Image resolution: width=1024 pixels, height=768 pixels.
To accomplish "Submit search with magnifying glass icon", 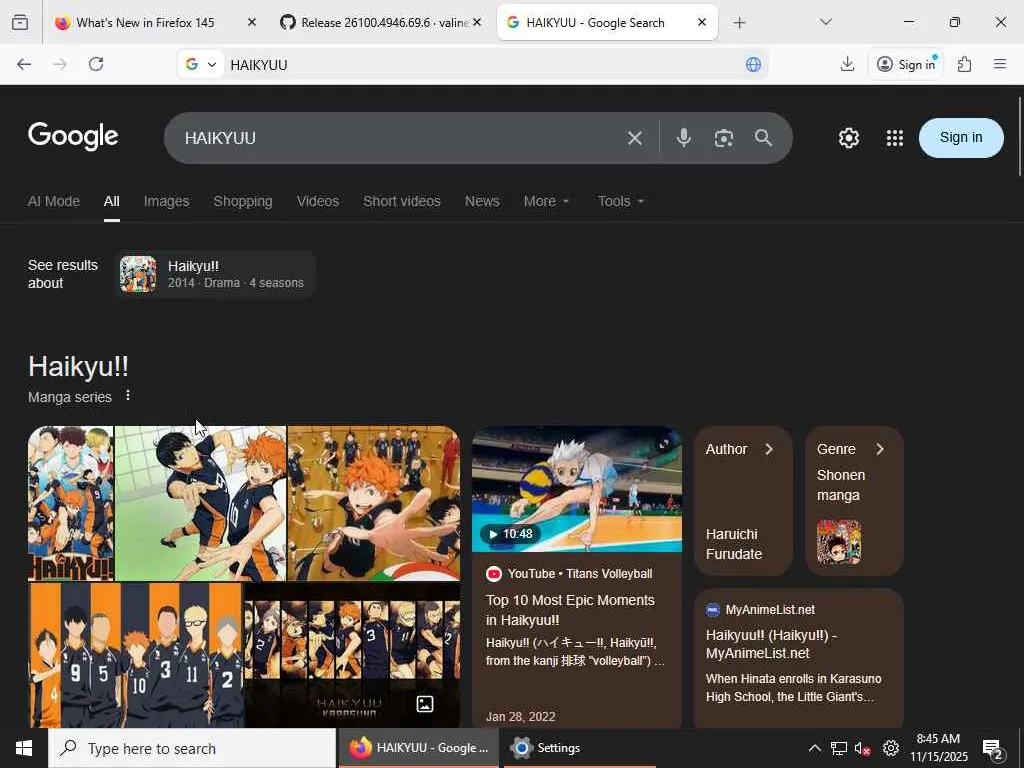I will pyautogui.click(x=763, y=138).
